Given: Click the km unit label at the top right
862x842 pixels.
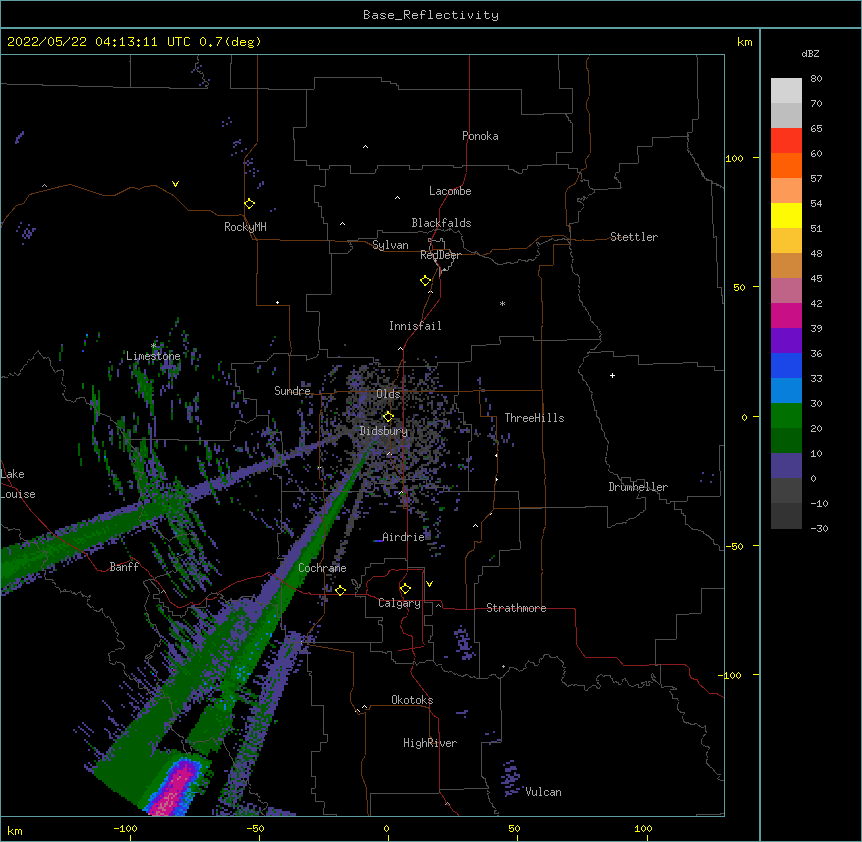Looking at the screenshot, I should pos(744,42).
